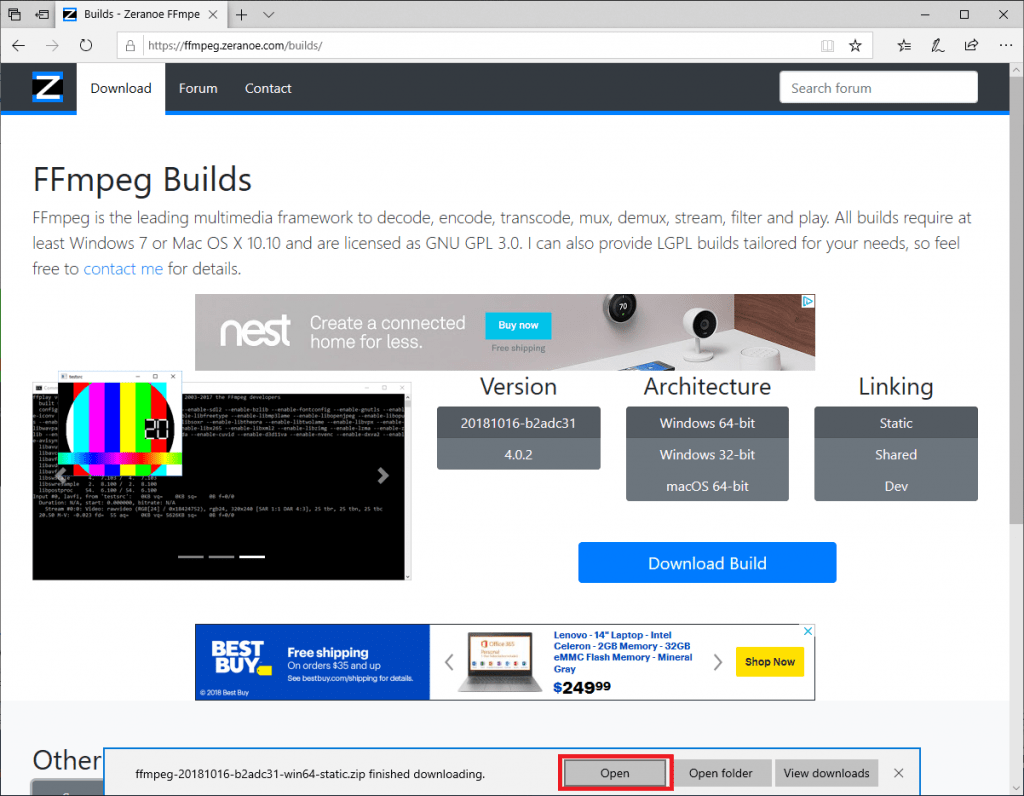The image size is (1024, 796).
Task: Dismiss the download notification bar
Action: (899, 773)
